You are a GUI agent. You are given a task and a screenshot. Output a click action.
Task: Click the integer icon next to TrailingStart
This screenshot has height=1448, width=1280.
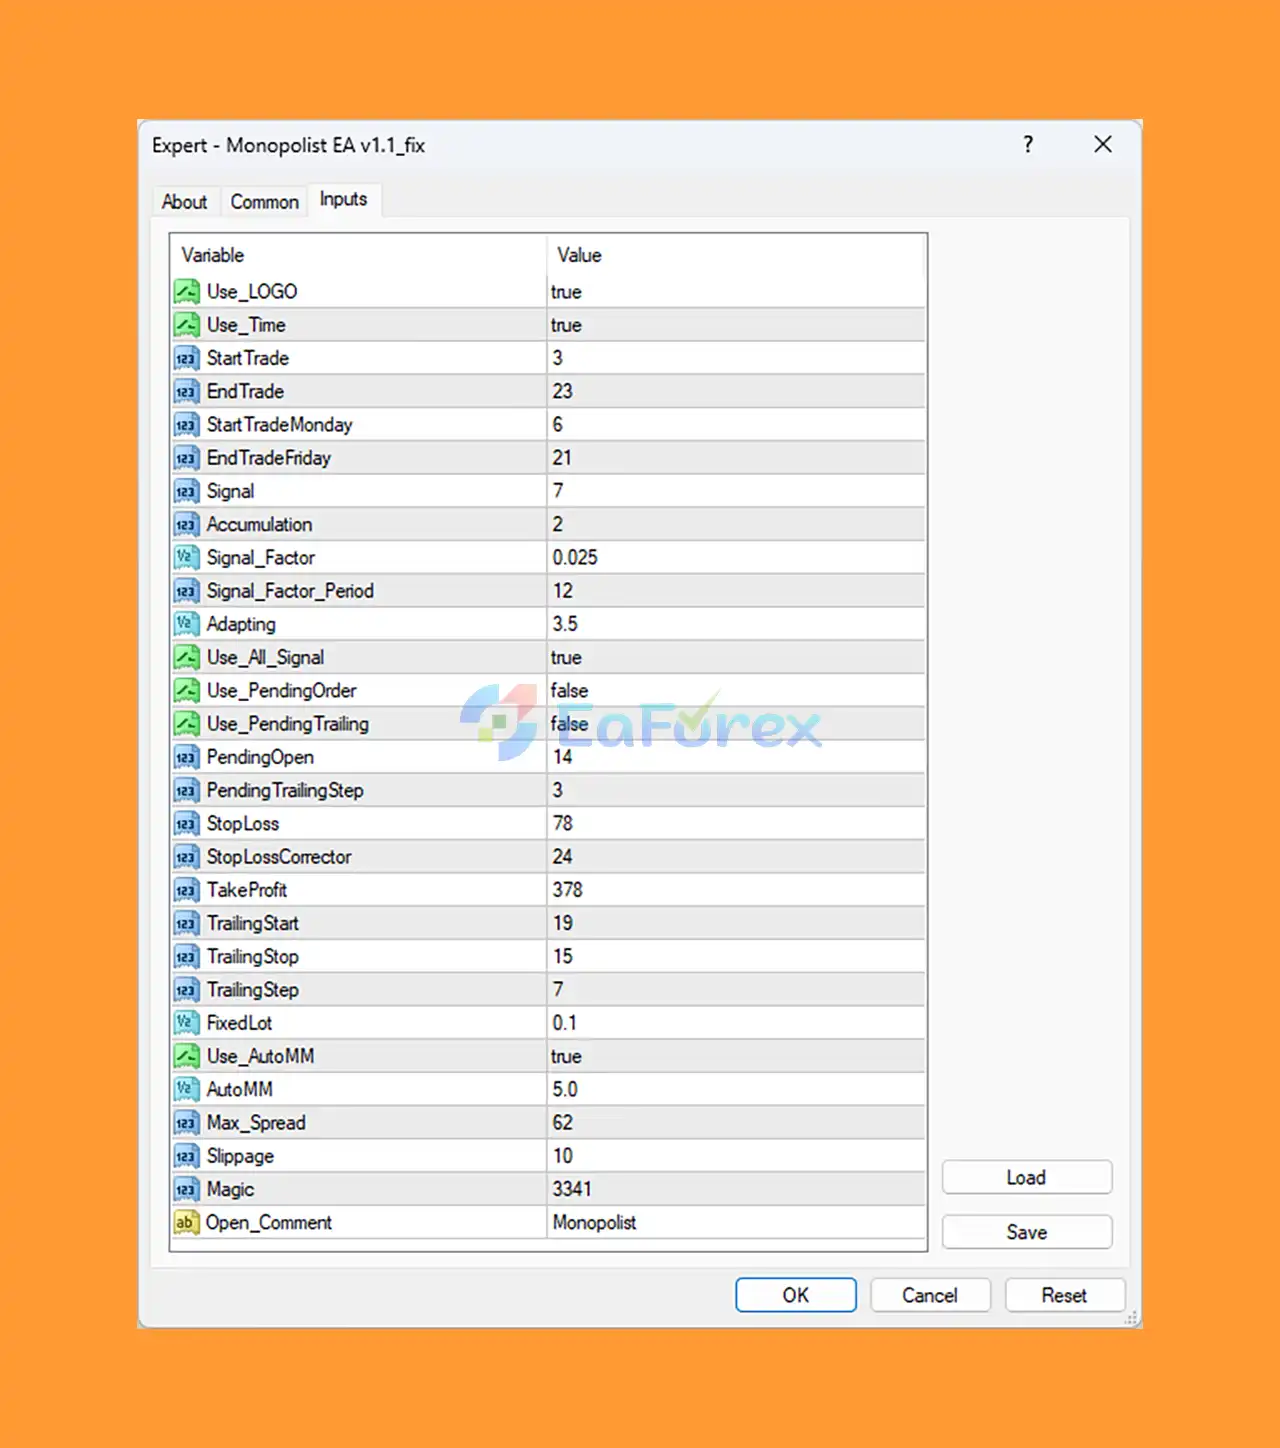187,923
